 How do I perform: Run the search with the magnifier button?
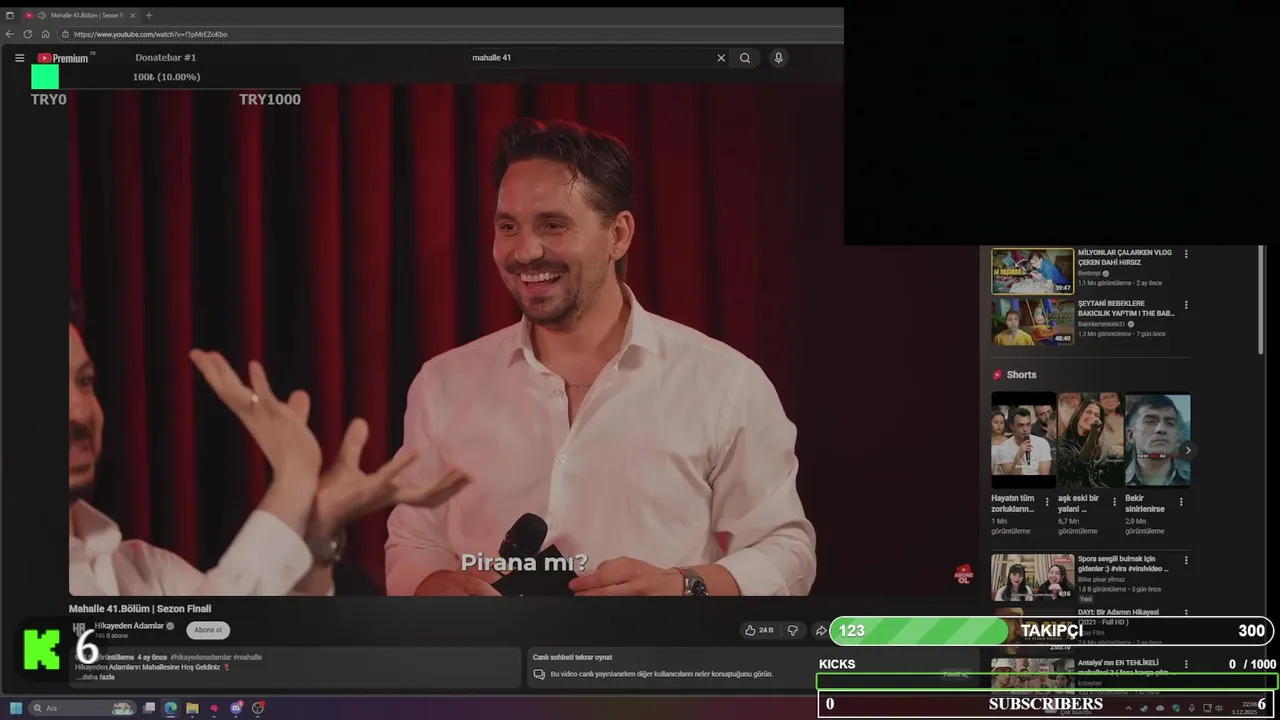point(745,58)
